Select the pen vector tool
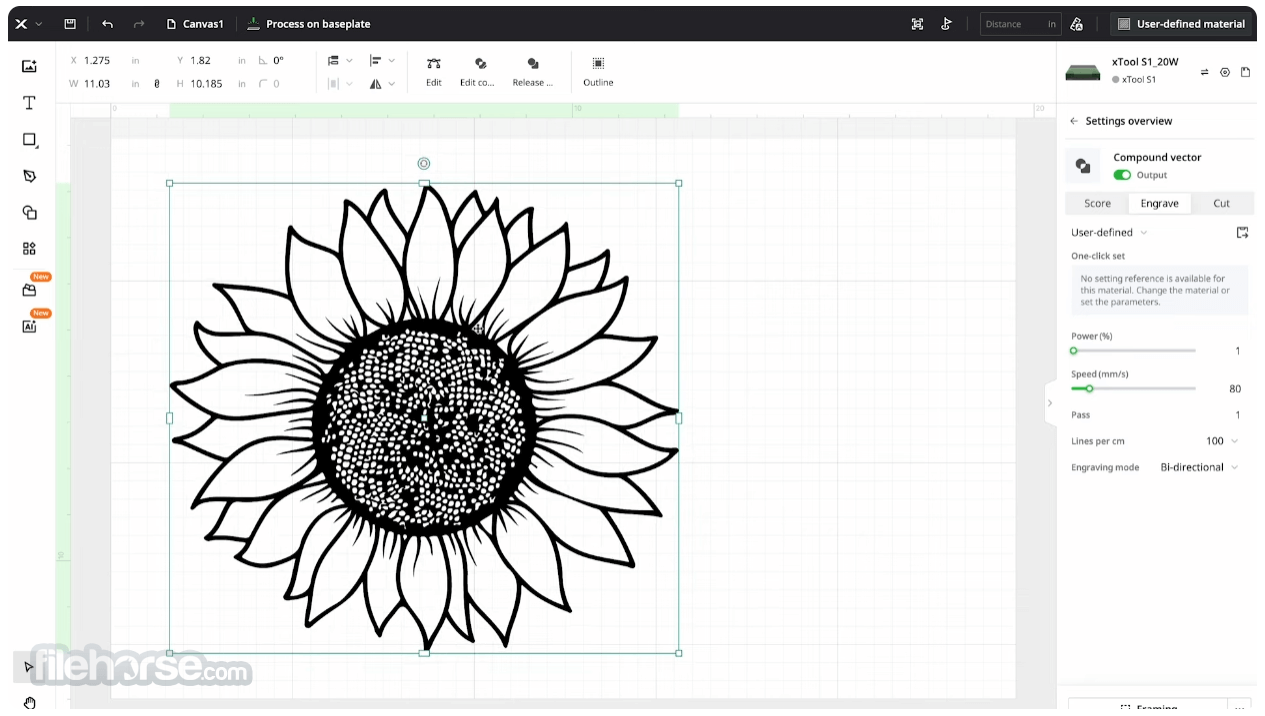The image size is (1265, 716). pyautogui.click(x=29, y=176)
